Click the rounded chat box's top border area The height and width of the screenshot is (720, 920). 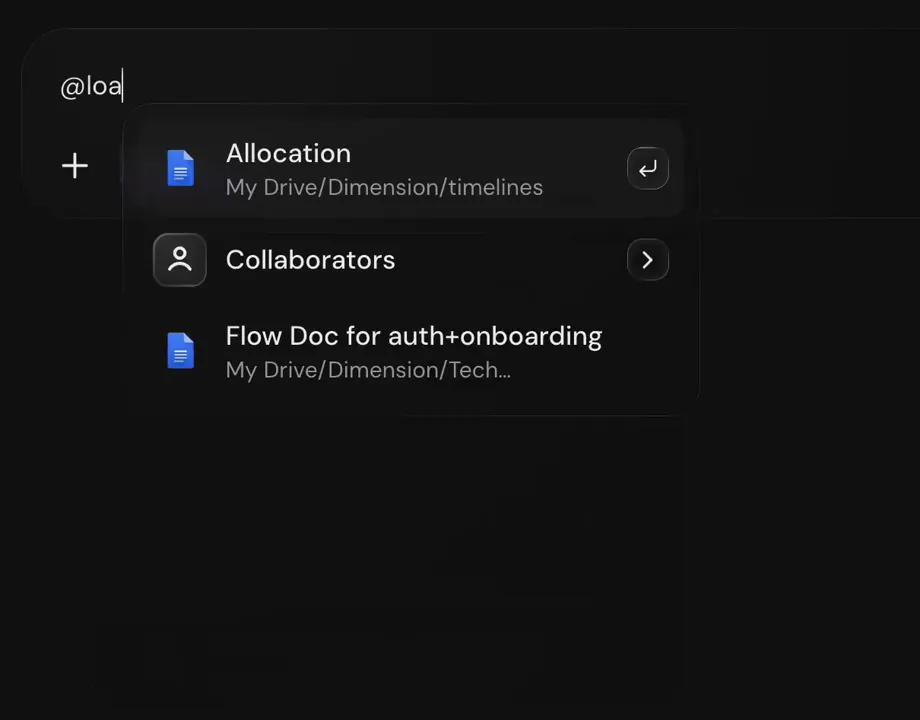[x=469, y=29]
